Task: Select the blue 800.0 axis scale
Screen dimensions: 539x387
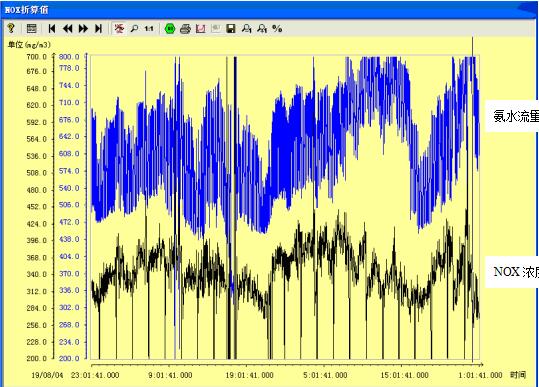Action: 69,57
